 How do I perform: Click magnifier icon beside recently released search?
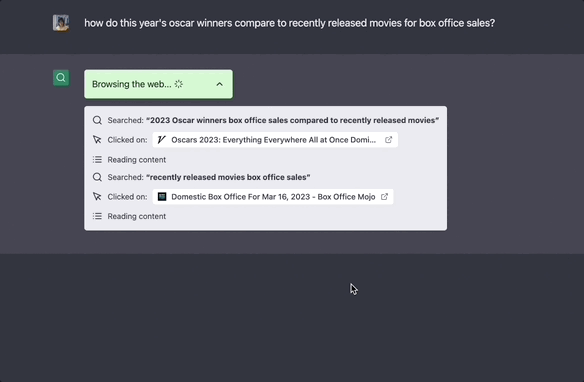97,177
